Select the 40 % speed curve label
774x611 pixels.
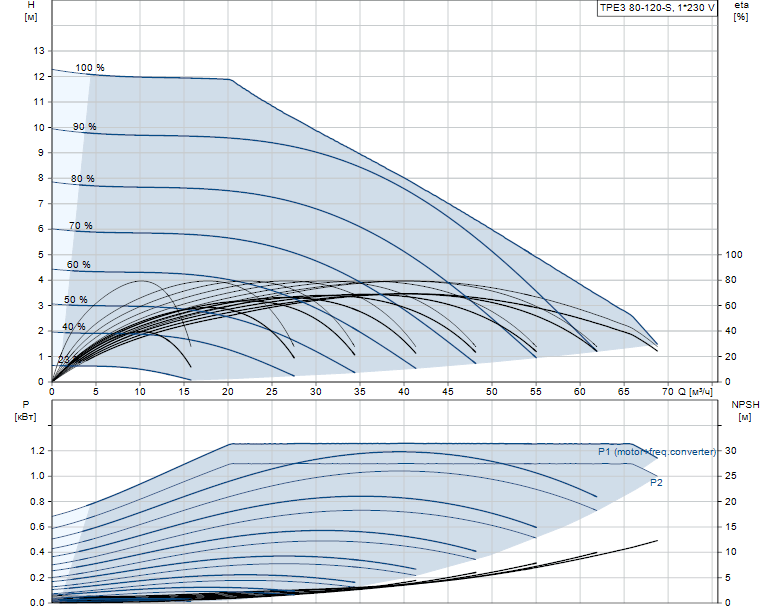(x=74, y=327)
